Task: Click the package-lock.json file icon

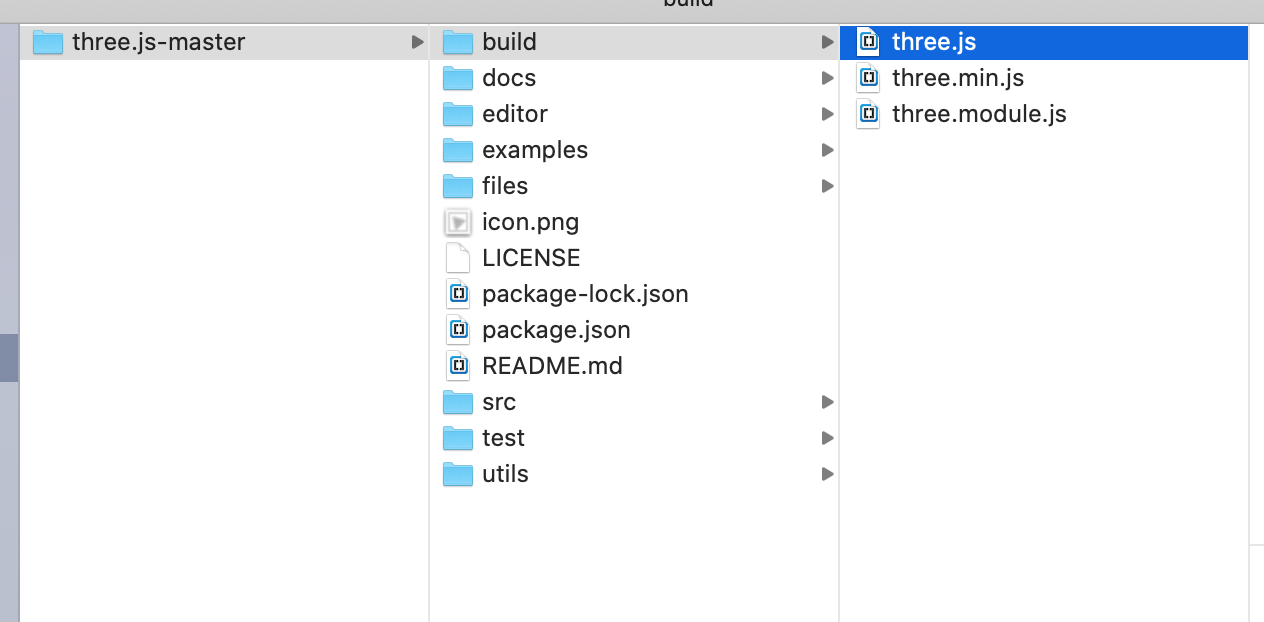Action: click(x=458, y=294)
